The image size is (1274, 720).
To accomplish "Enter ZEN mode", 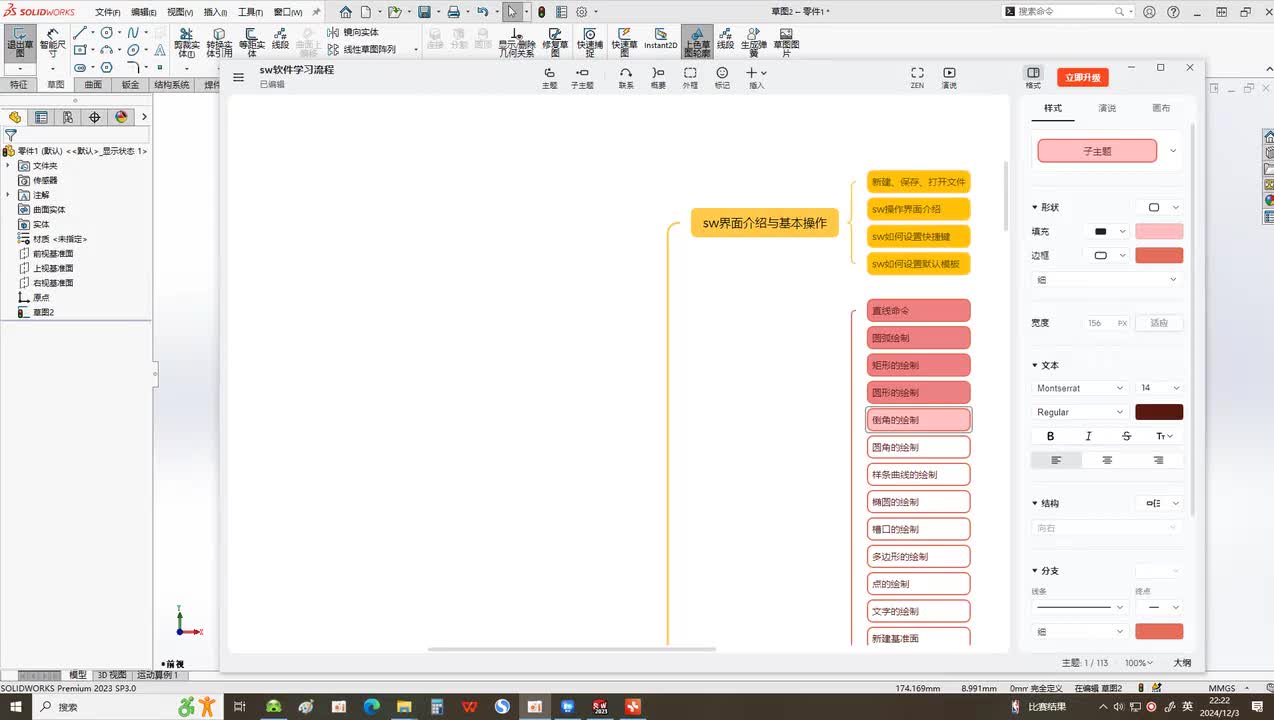I will tap(917, 74).
